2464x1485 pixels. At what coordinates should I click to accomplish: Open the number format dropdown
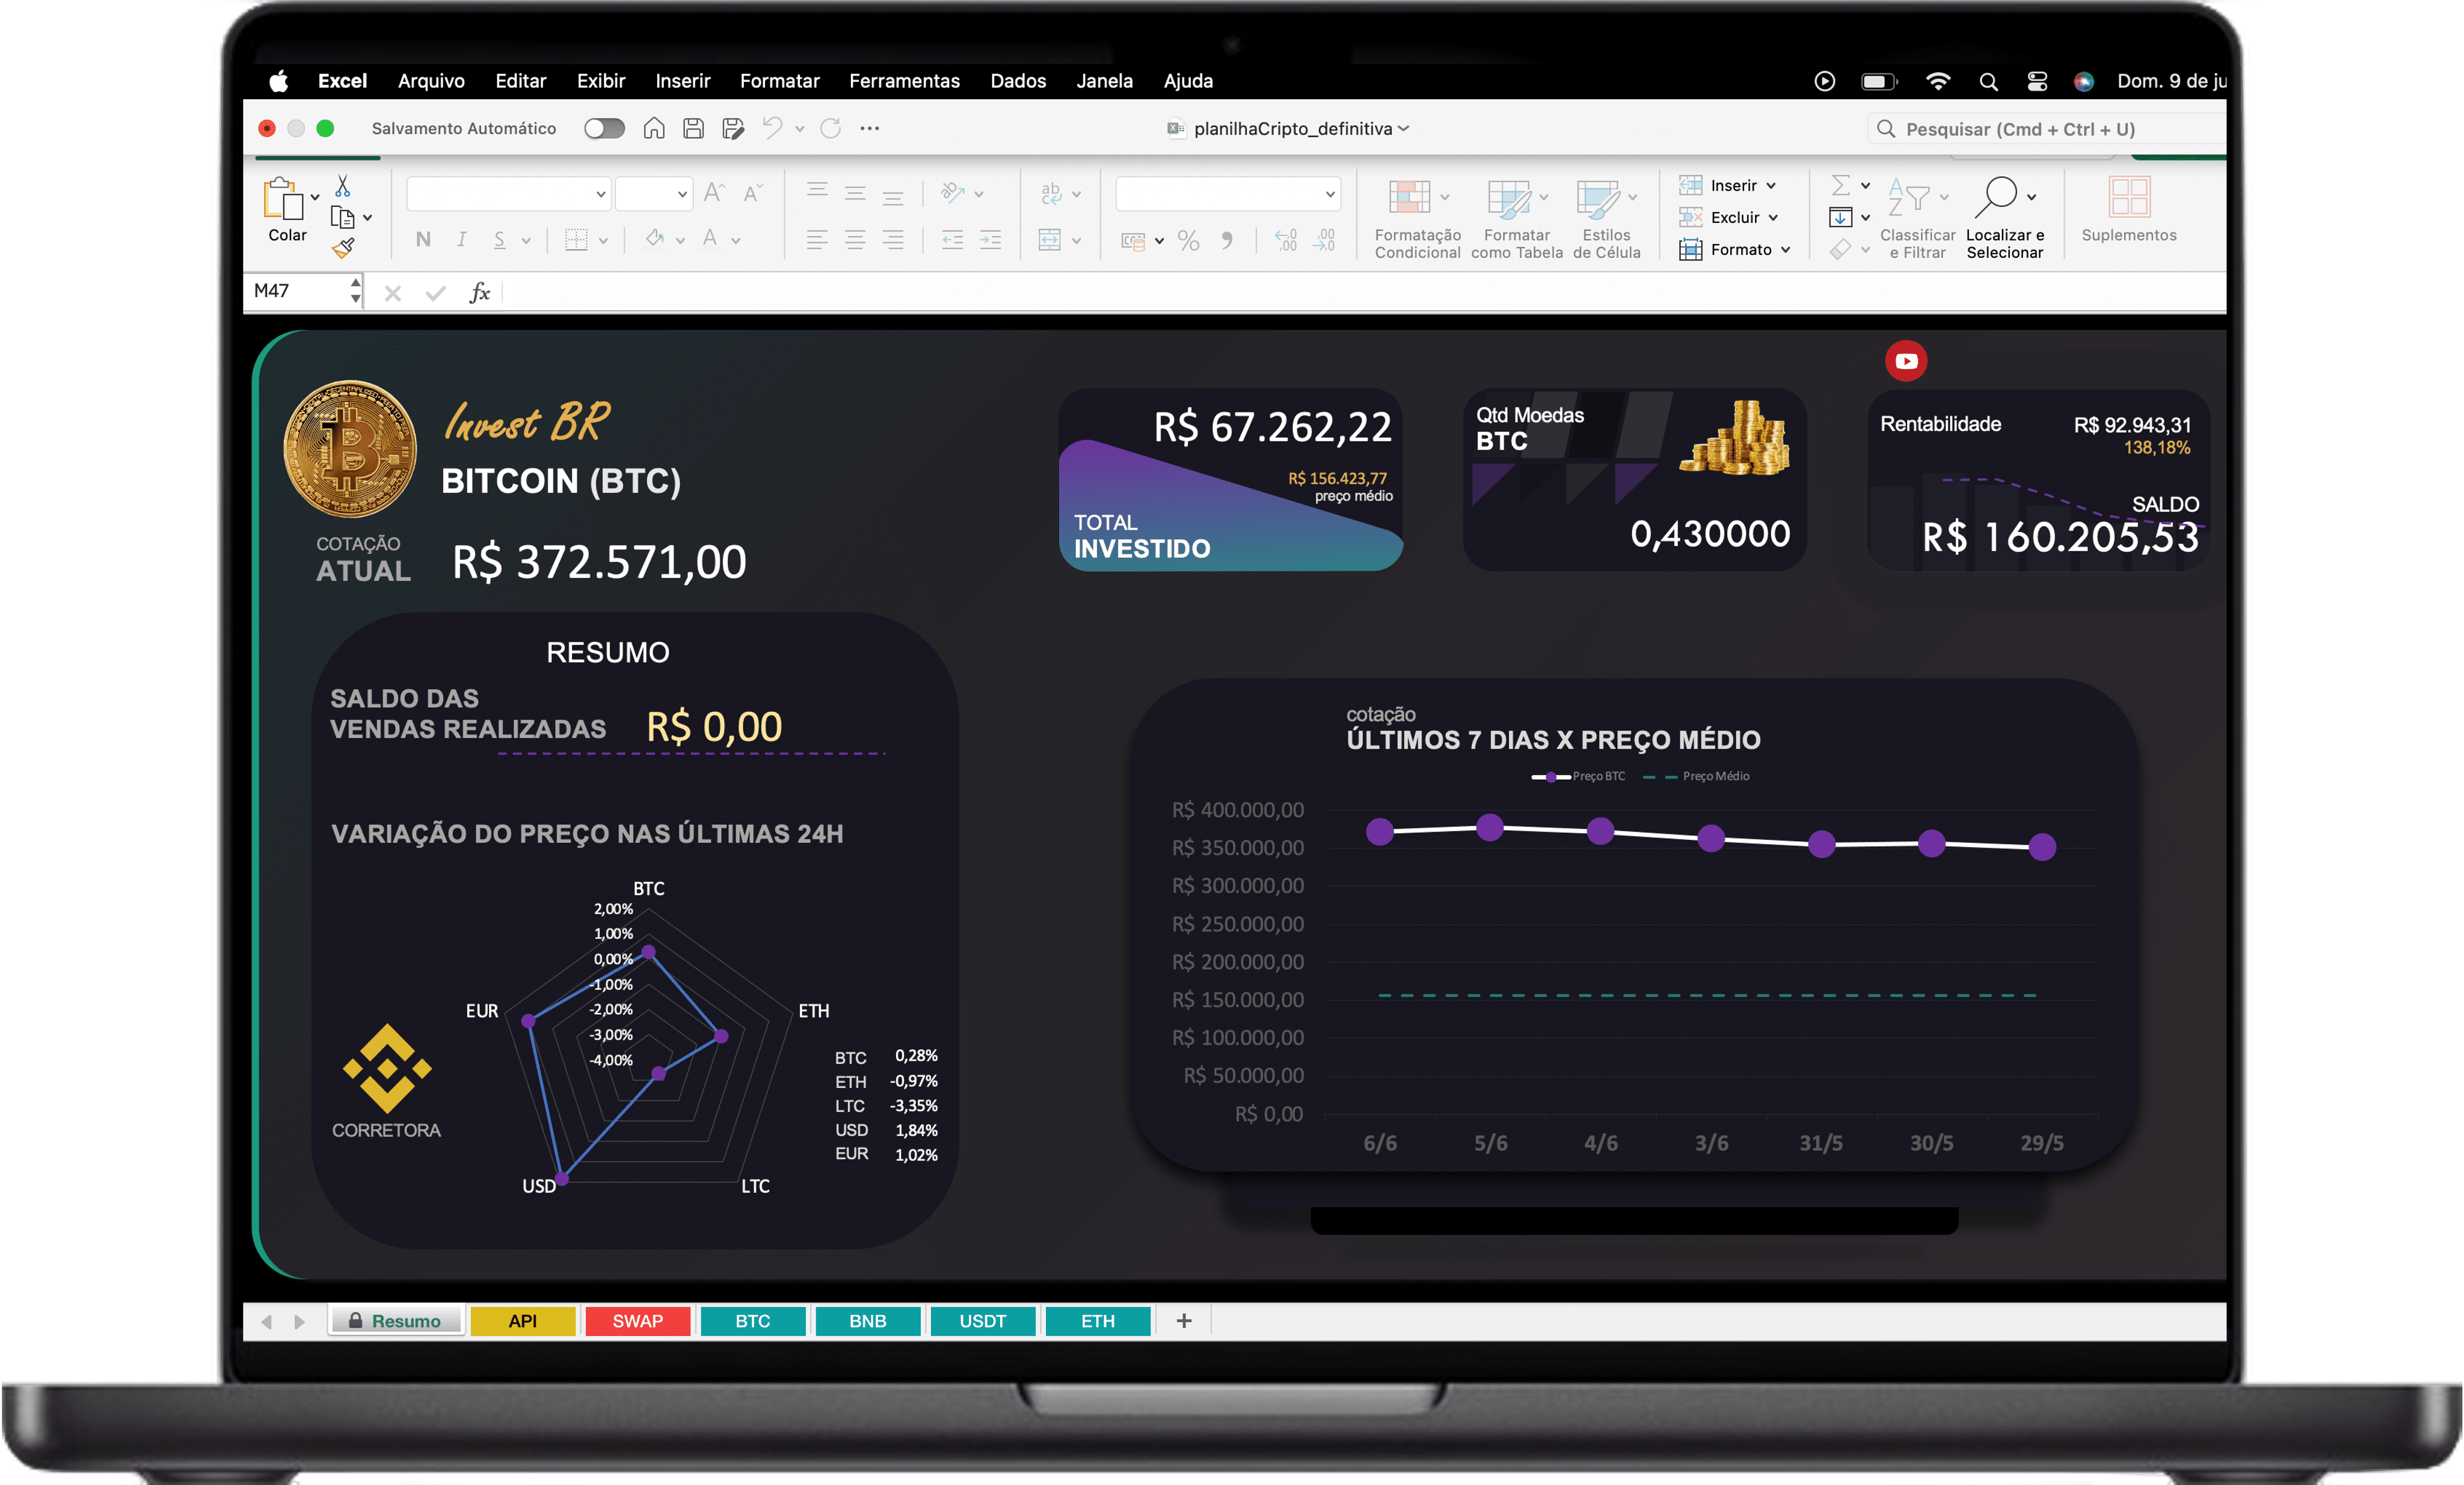pyautogui.click(x=1329, y=194)
